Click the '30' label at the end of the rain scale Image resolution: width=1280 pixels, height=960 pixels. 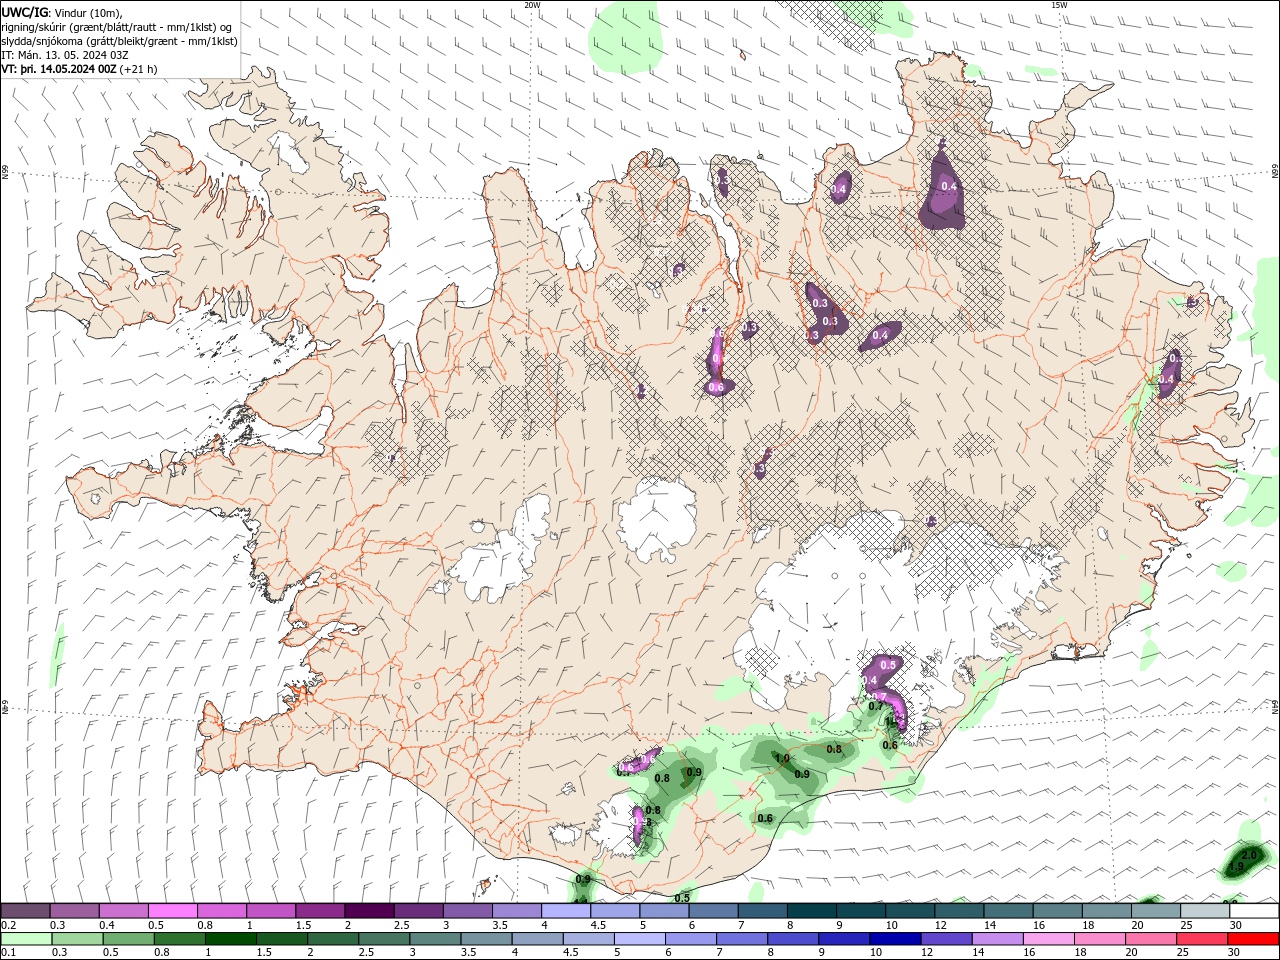1236,953
